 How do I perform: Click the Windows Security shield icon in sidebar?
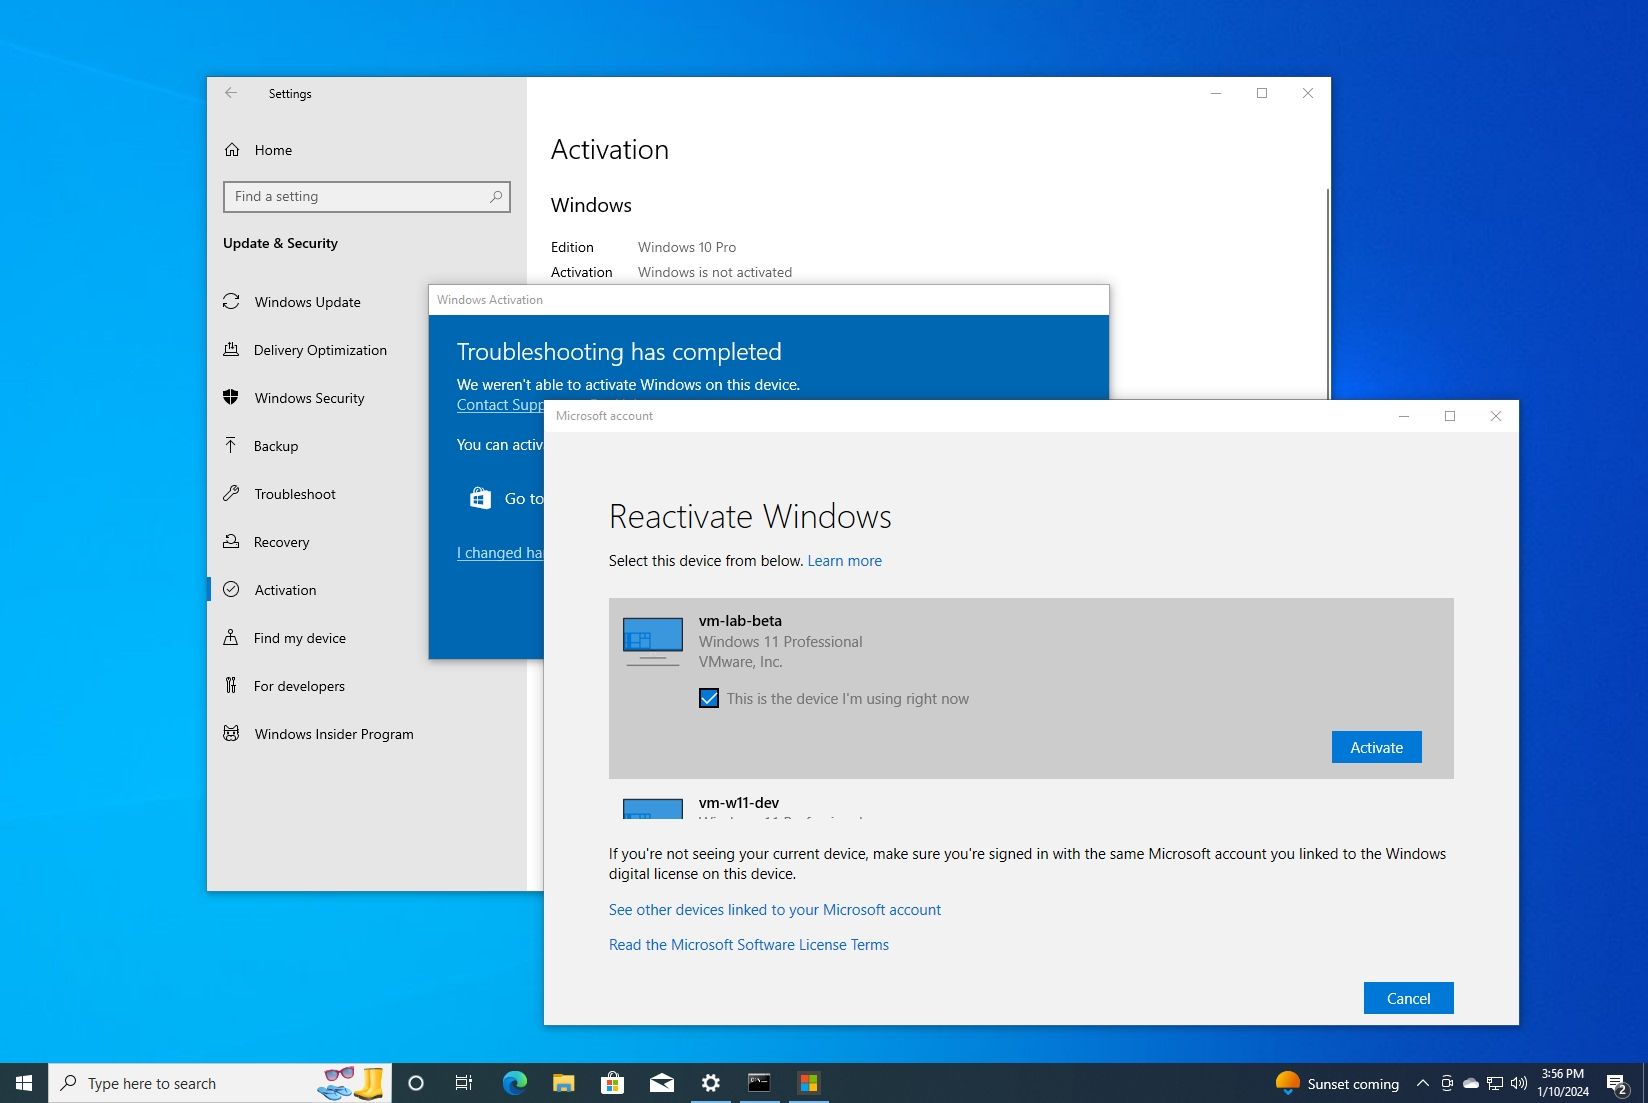coord(232,398)
